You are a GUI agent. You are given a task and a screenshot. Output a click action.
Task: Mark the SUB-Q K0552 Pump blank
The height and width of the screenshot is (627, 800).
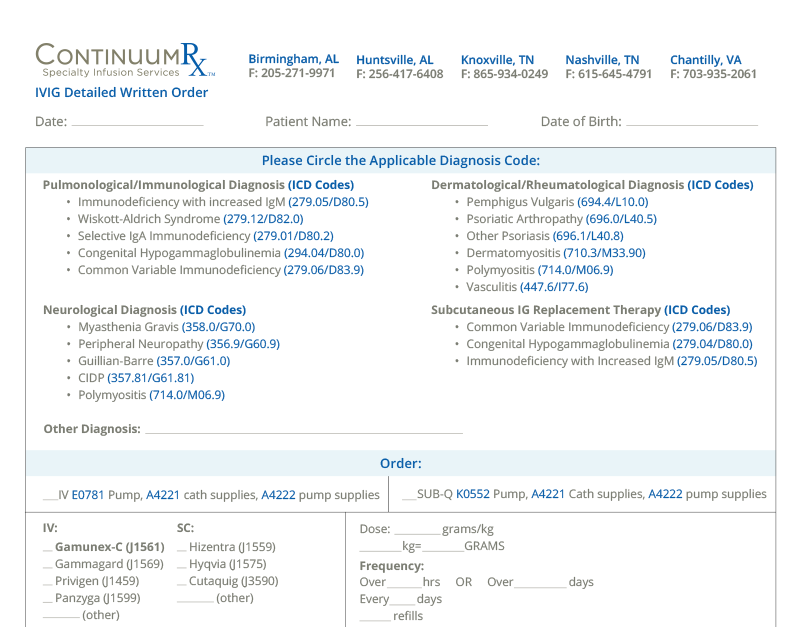coord(409,495)
